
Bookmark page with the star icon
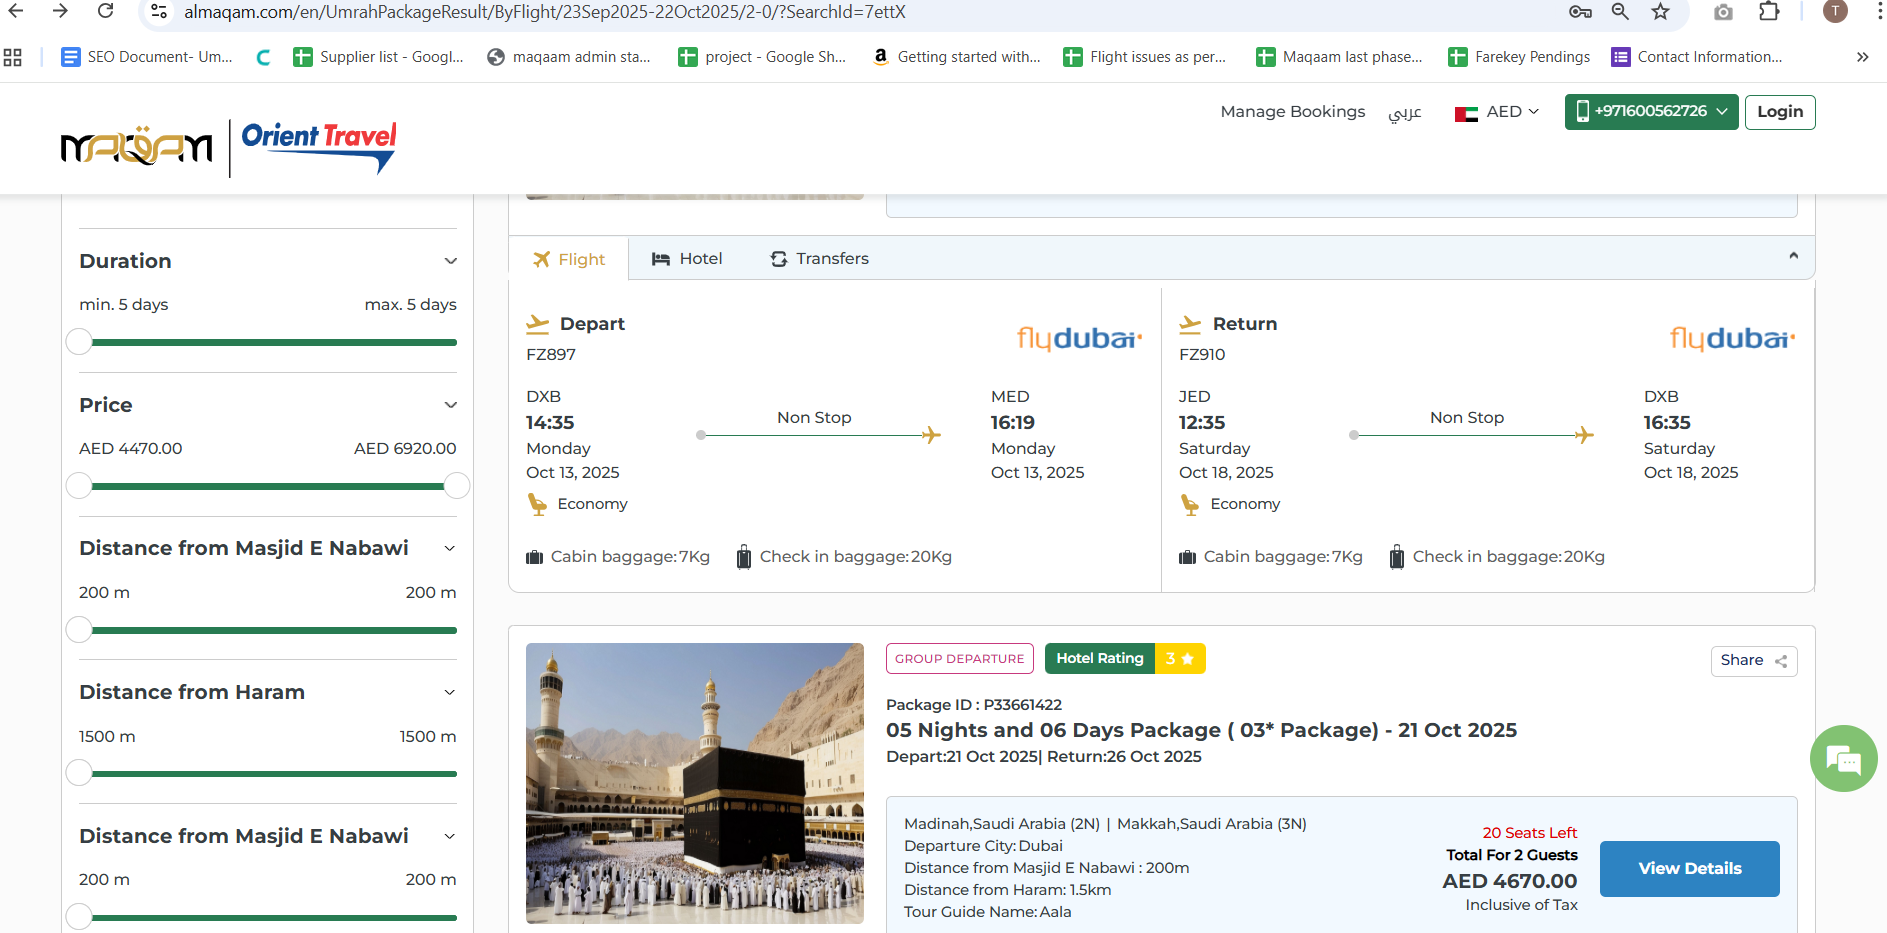coord(1660,12)
